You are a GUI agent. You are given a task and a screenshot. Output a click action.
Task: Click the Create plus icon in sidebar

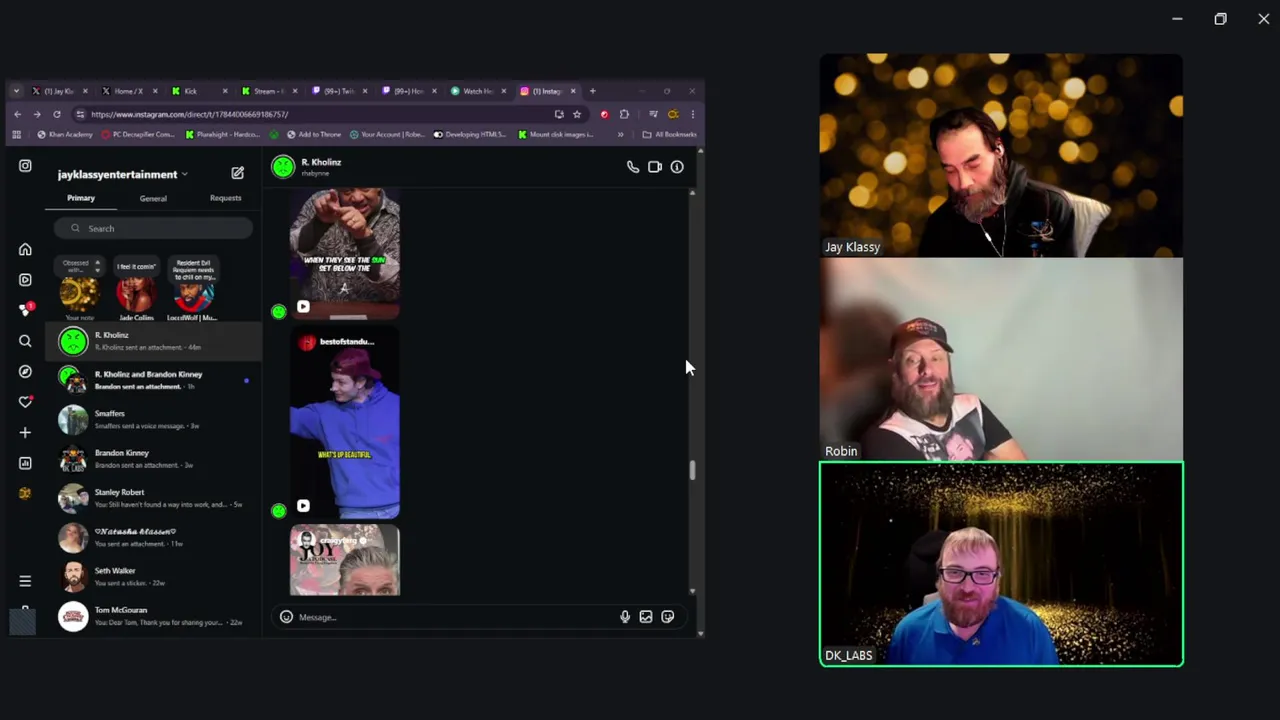tap(25, 433)
